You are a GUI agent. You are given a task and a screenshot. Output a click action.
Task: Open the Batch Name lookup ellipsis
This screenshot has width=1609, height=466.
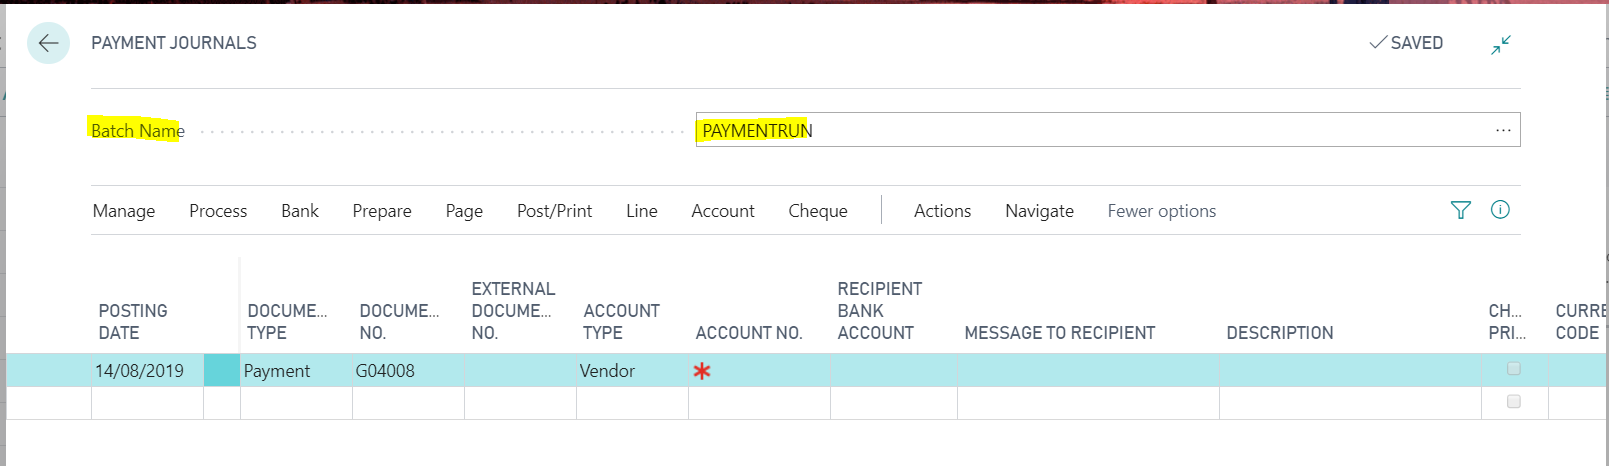(x=1502, y=130)
